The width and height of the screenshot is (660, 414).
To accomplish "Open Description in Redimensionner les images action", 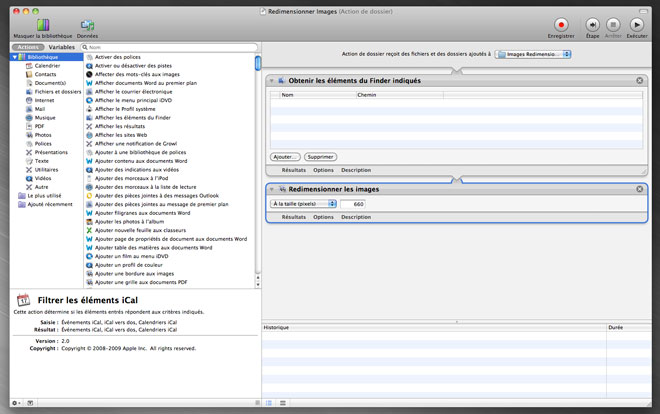I will tap(356, 217).
